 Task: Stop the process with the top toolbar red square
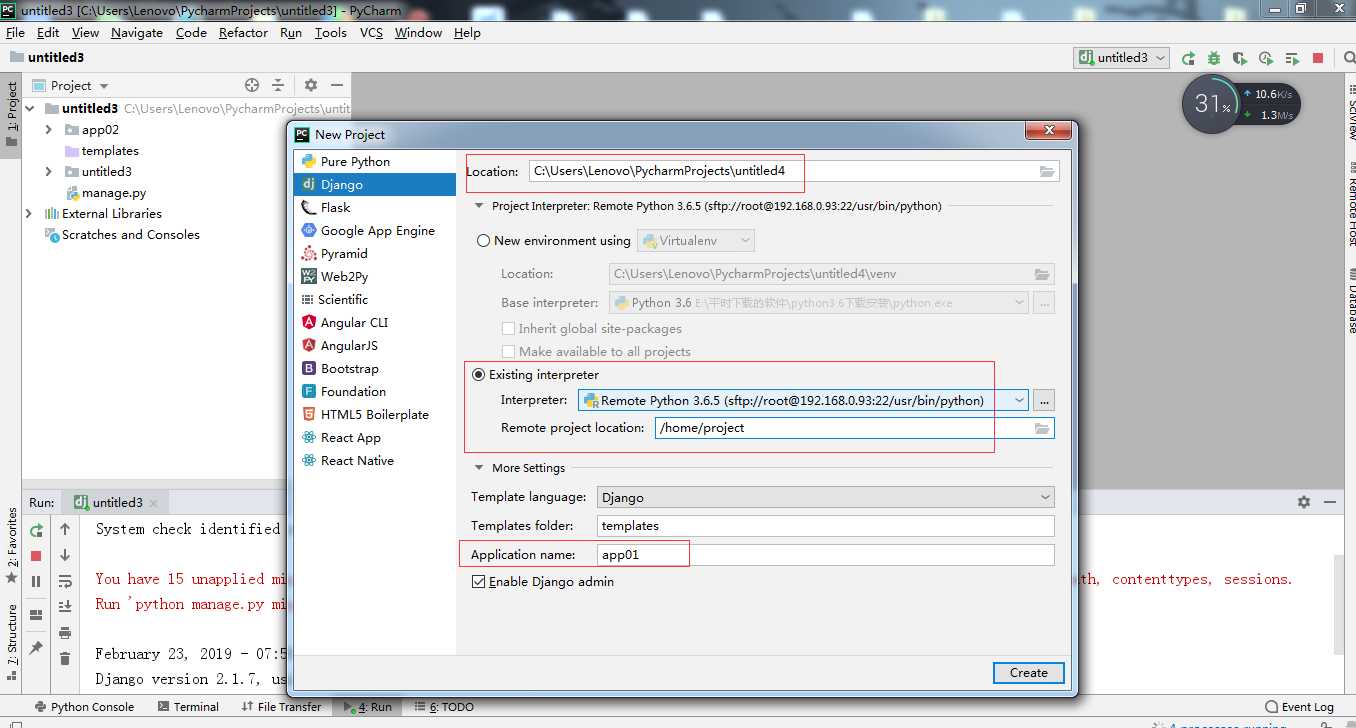[1318, 58]
